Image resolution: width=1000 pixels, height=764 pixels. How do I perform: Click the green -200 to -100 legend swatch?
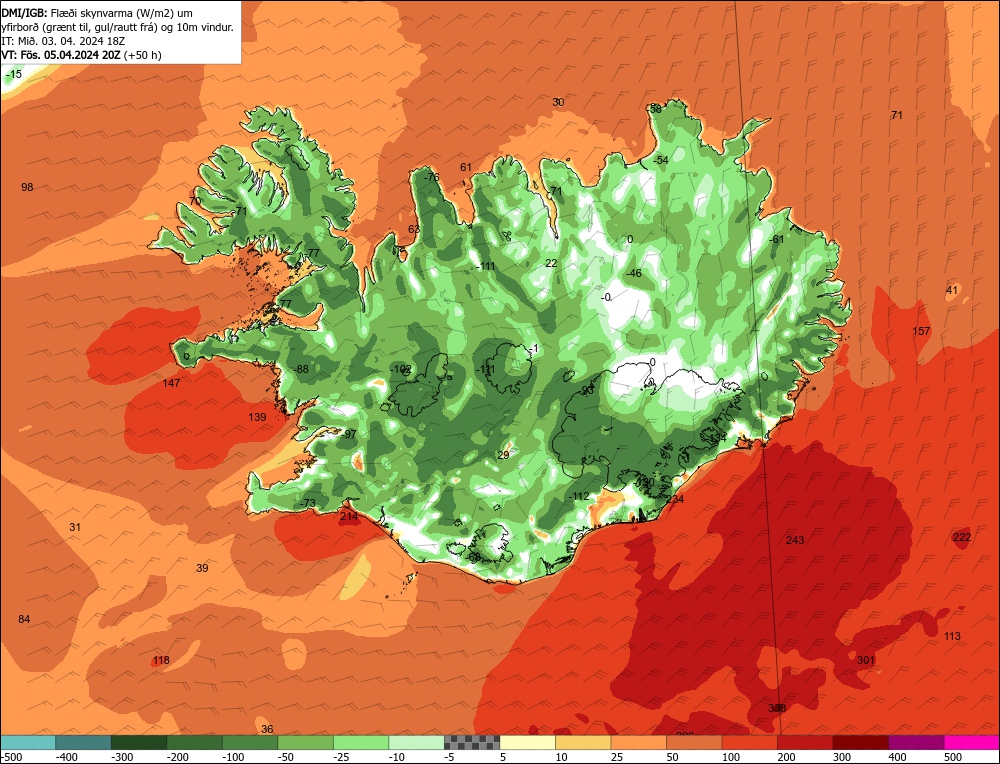195,742
